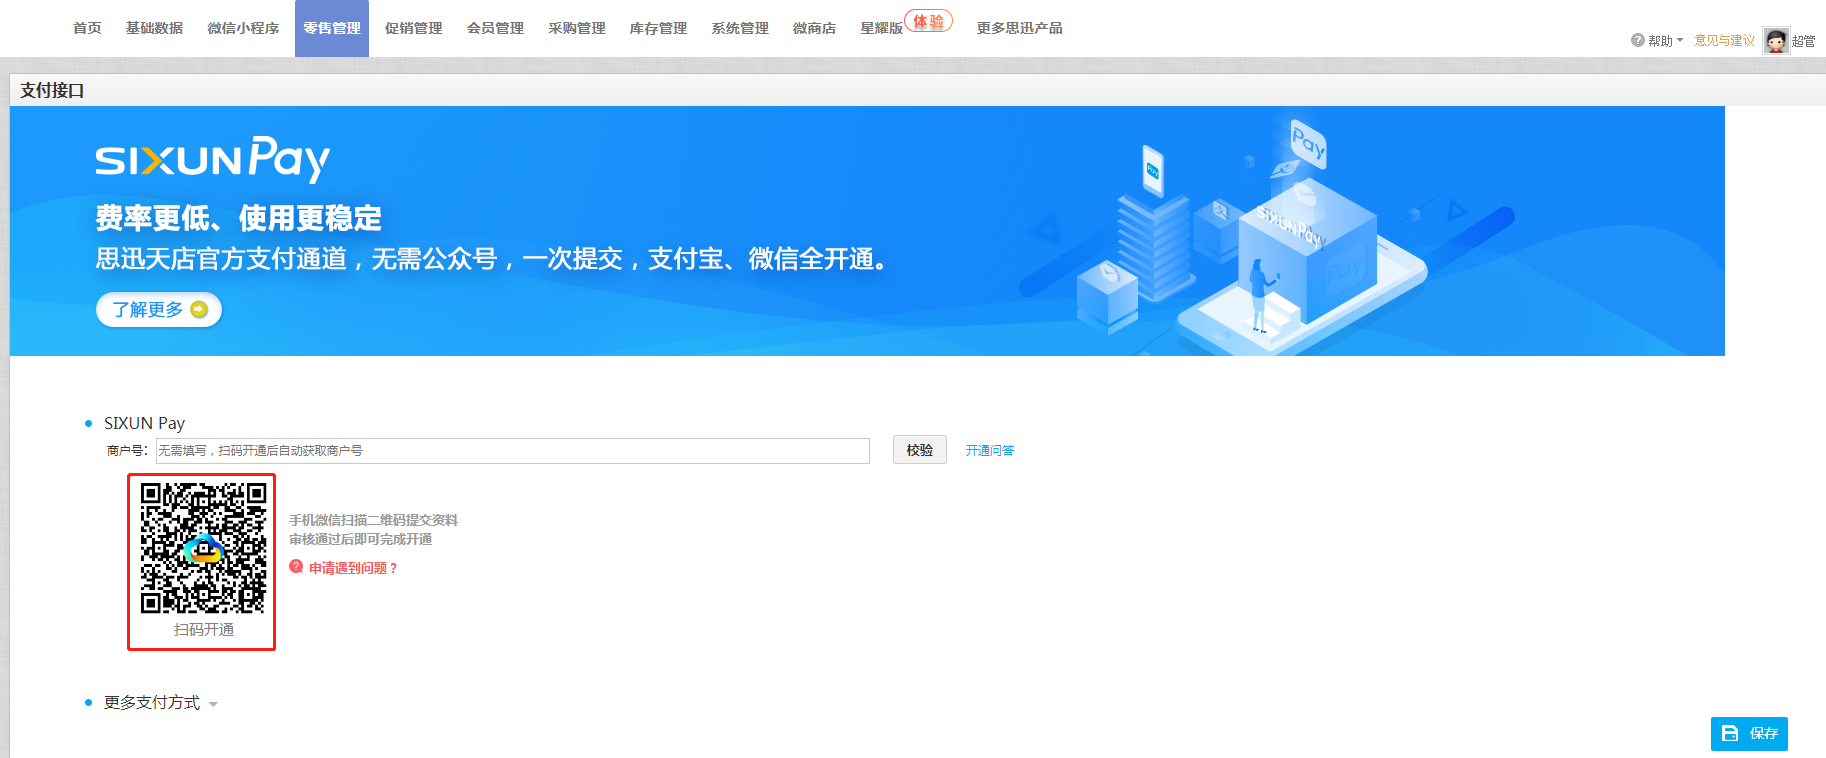This screenshot has height=758, width=1826.
Task: Click the 扫码开通 label
Action: pyautogui.click(x=204, y=629)
